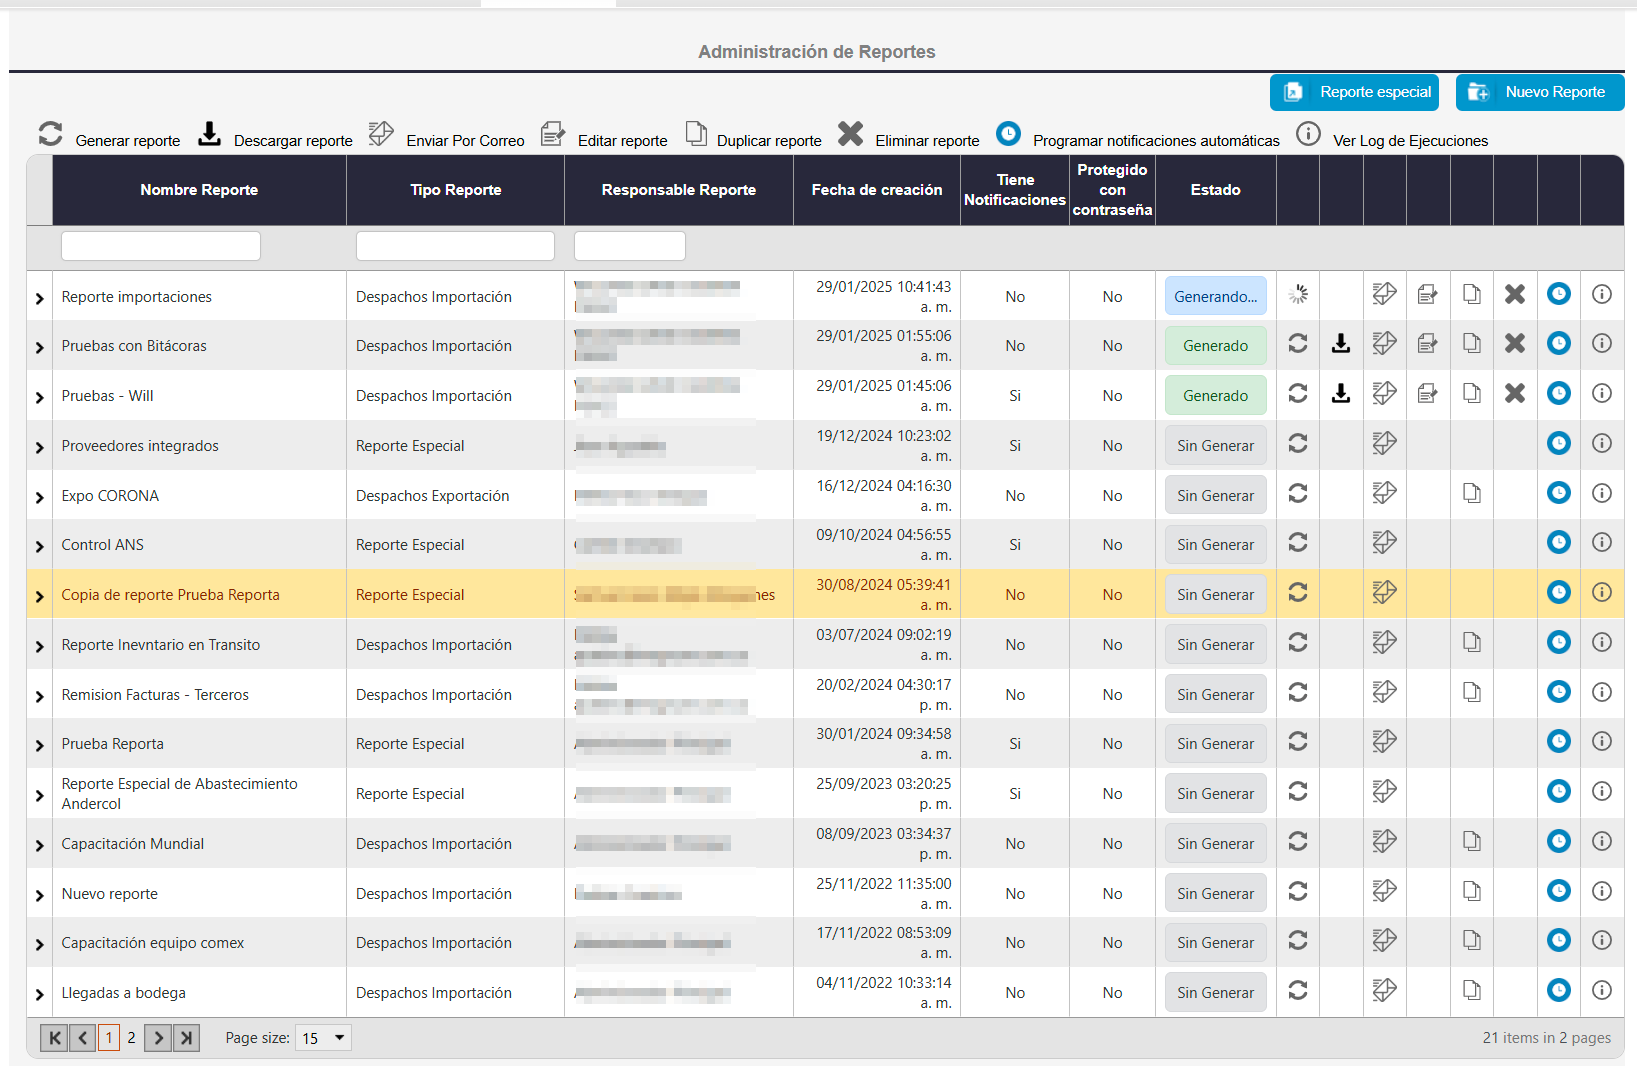Send Proveedores integrados report by email
The image size is (1637, 1066).
pos(1384,443)
